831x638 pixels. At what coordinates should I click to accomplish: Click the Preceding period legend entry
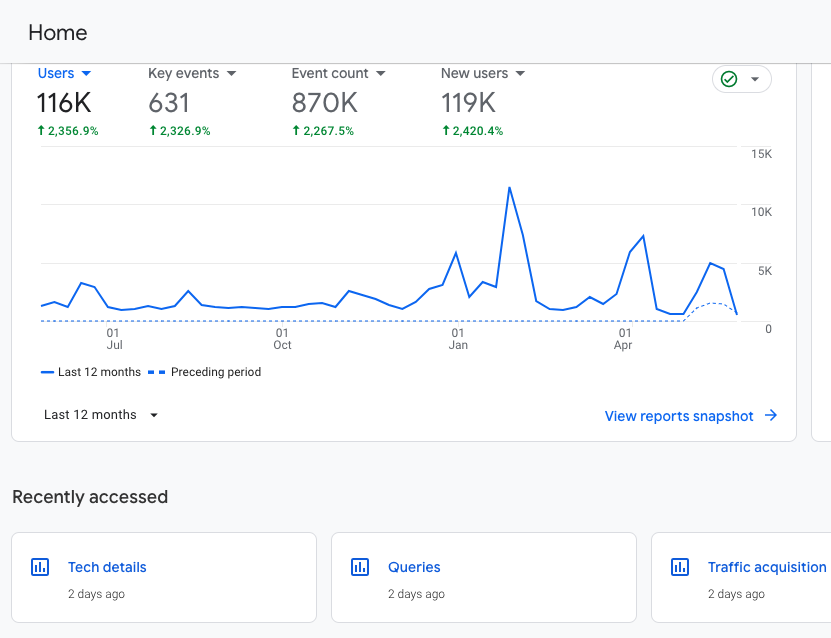[205, 372]
